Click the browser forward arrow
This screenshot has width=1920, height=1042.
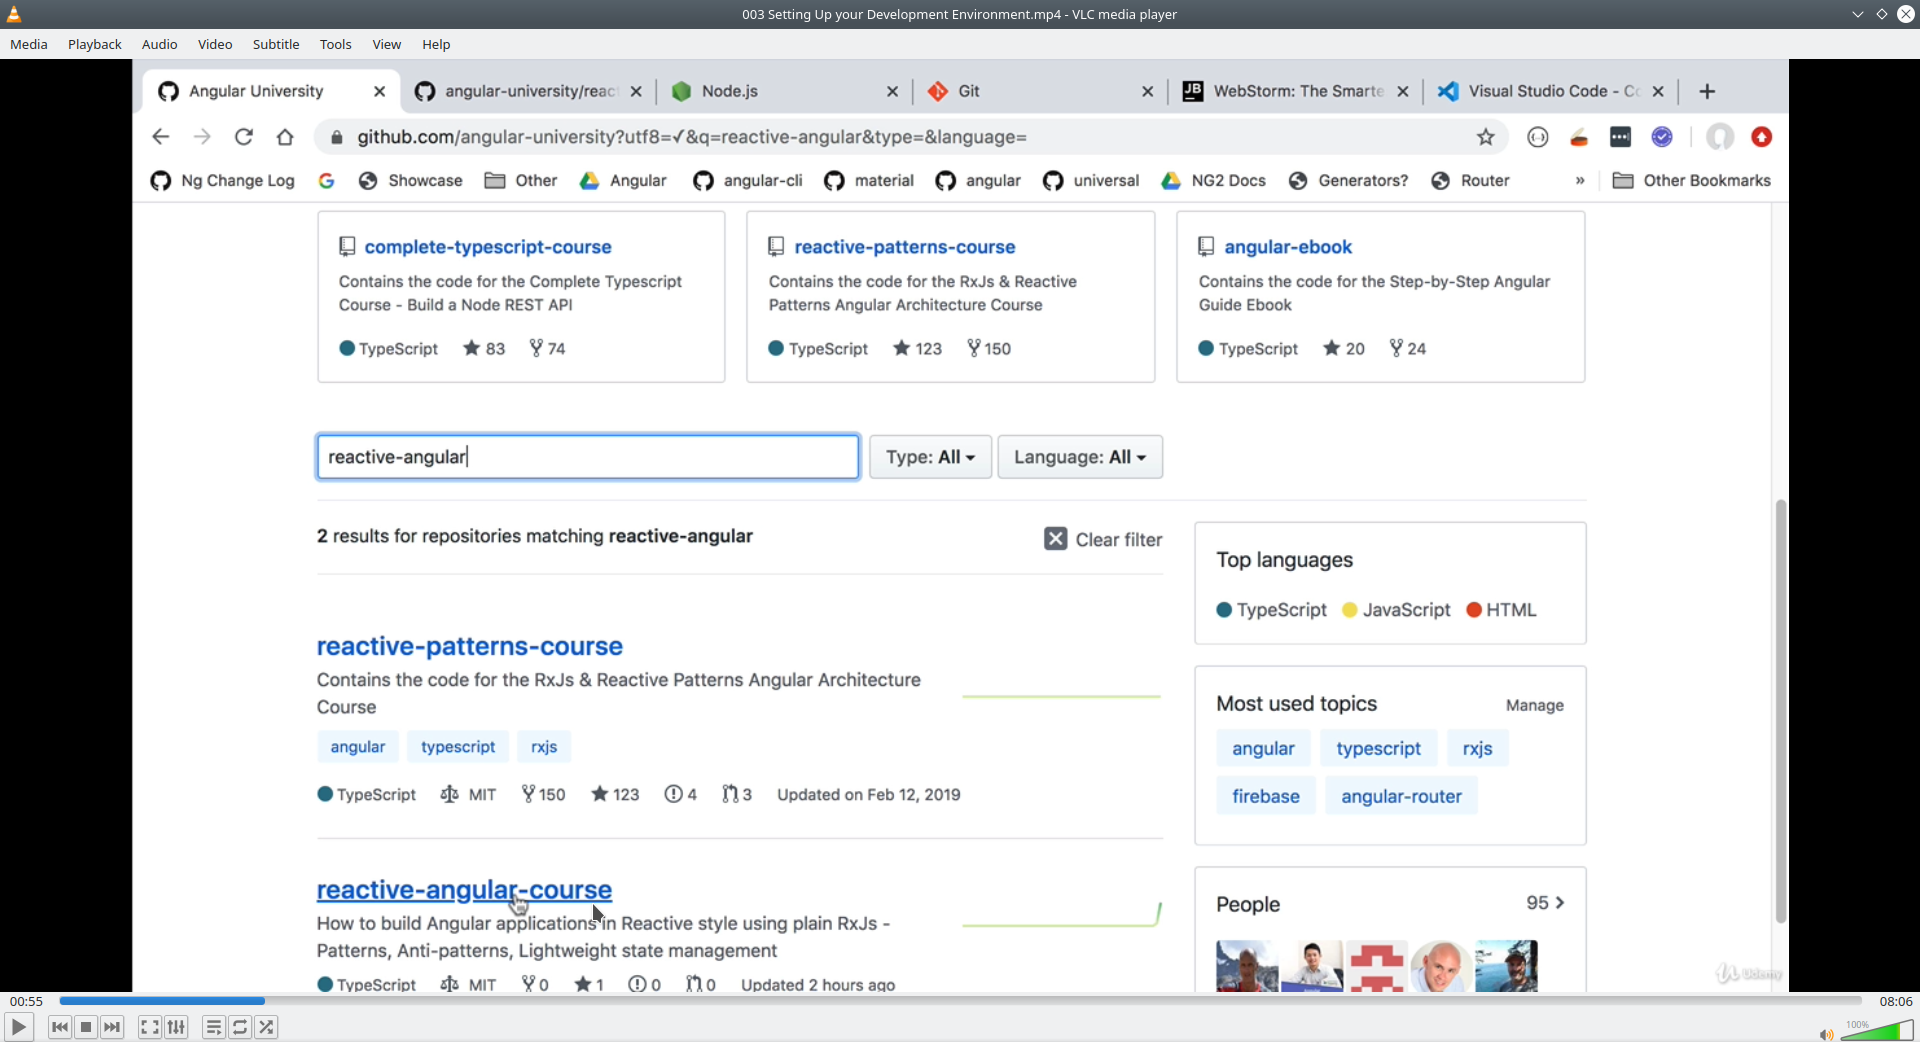(202, 137)
